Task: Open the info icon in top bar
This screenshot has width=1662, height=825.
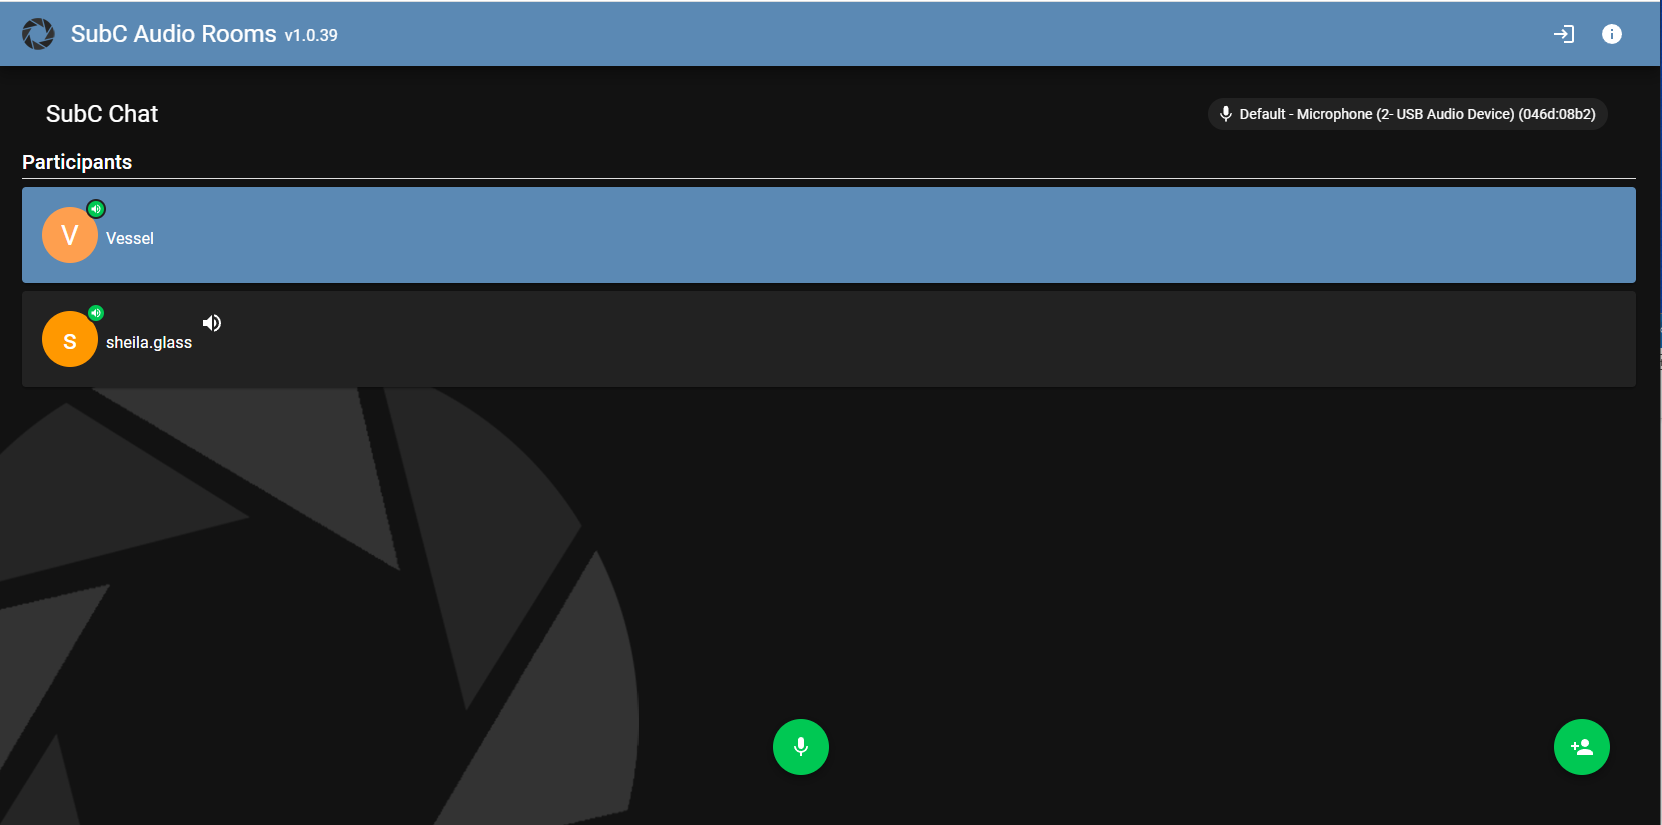Action: [1612, 34]
